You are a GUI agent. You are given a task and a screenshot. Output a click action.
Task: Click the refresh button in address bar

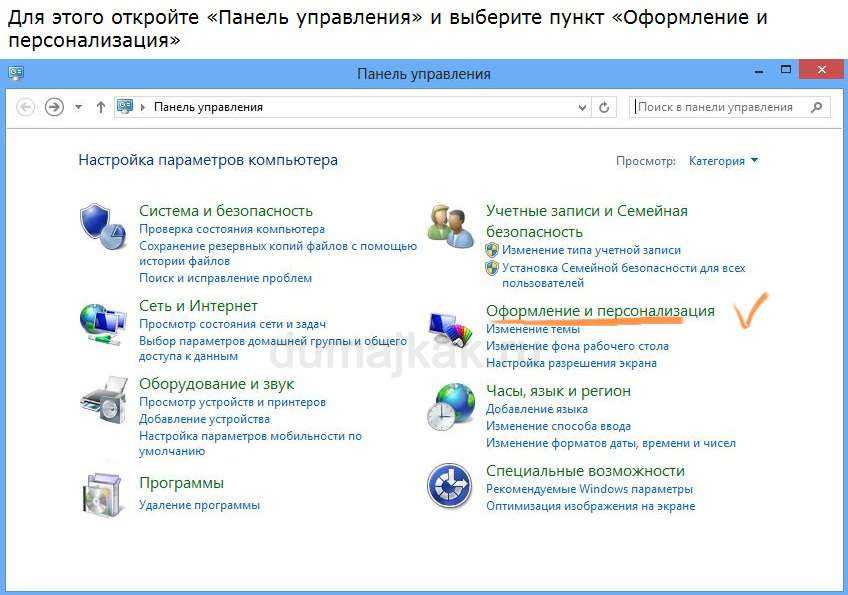pos(604,107)
